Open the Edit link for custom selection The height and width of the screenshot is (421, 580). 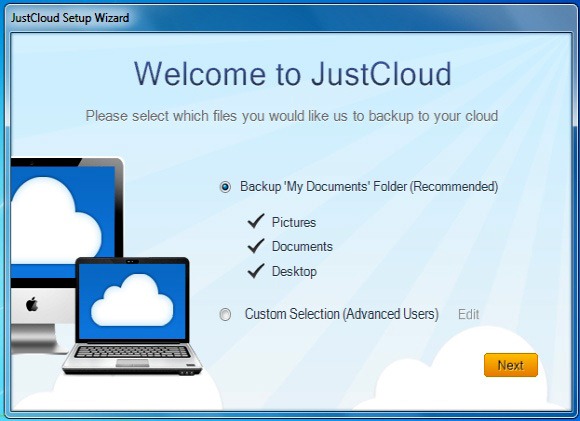click(x=468, y=314)
